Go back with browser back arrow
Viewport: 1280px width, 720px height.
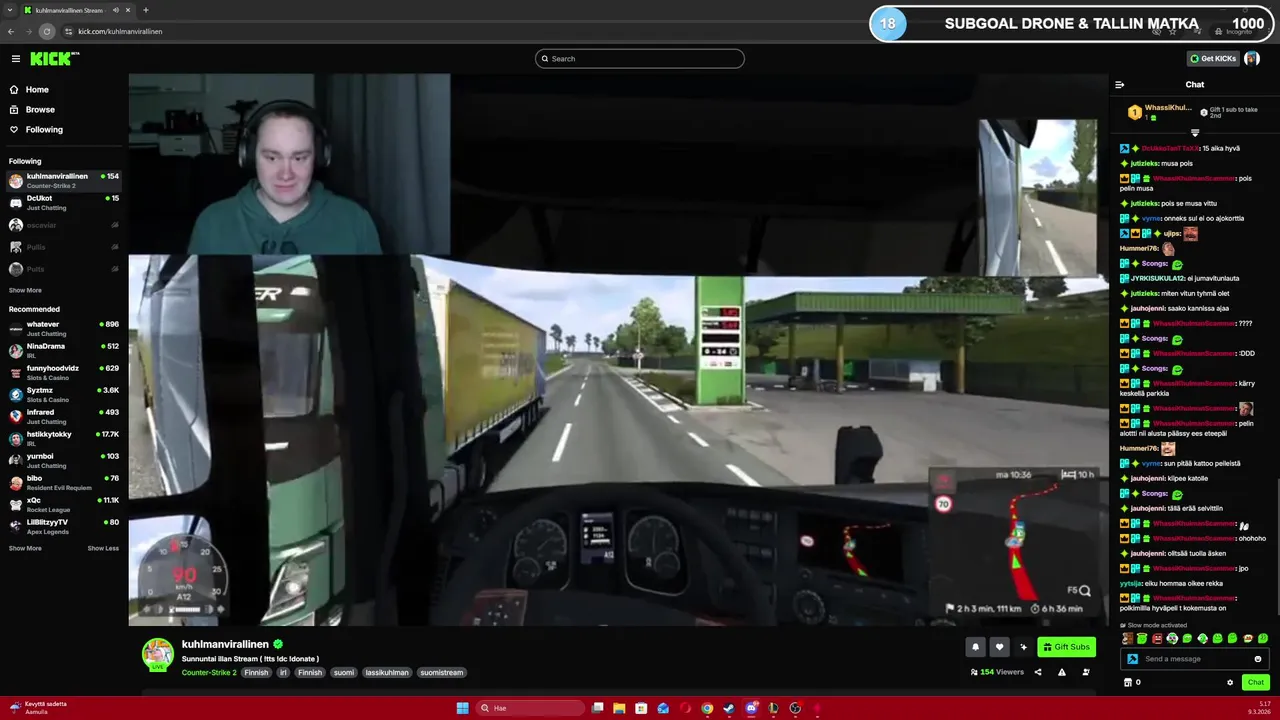11,31
